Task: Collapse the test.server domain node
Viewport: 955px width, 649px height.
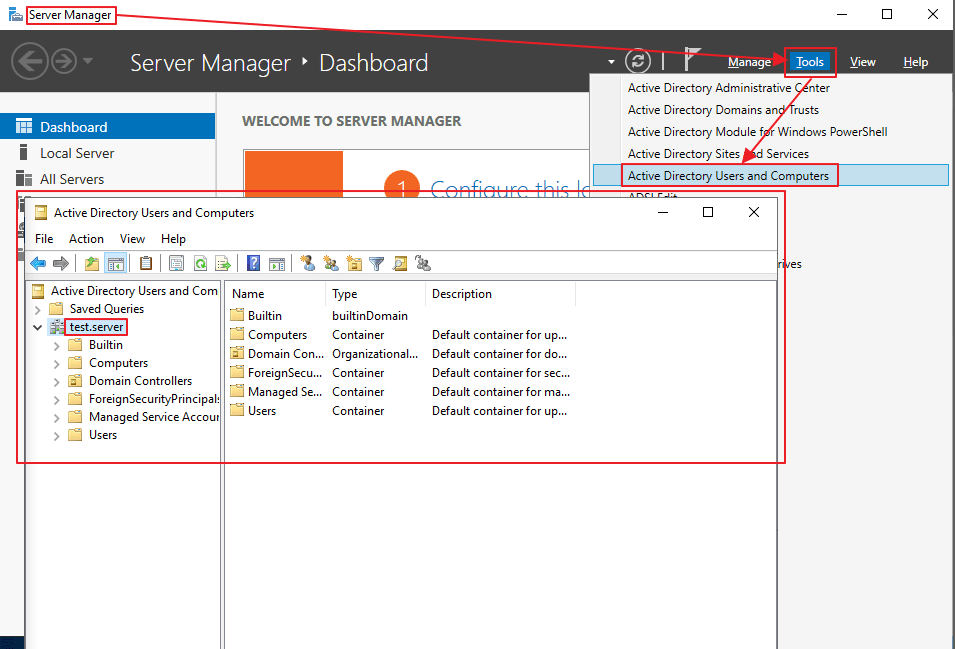Action: pos(38,328)
